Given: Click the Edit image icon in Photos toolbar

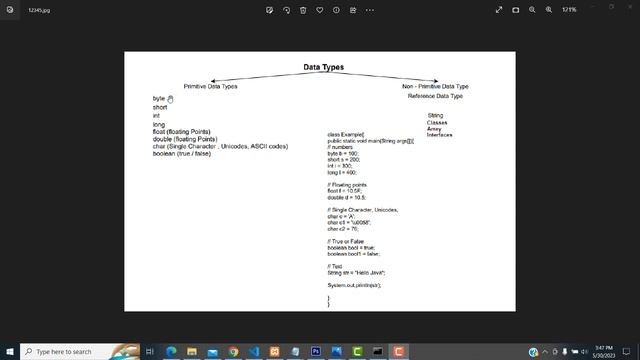Looking at the screenshot, I should point(269,10).
